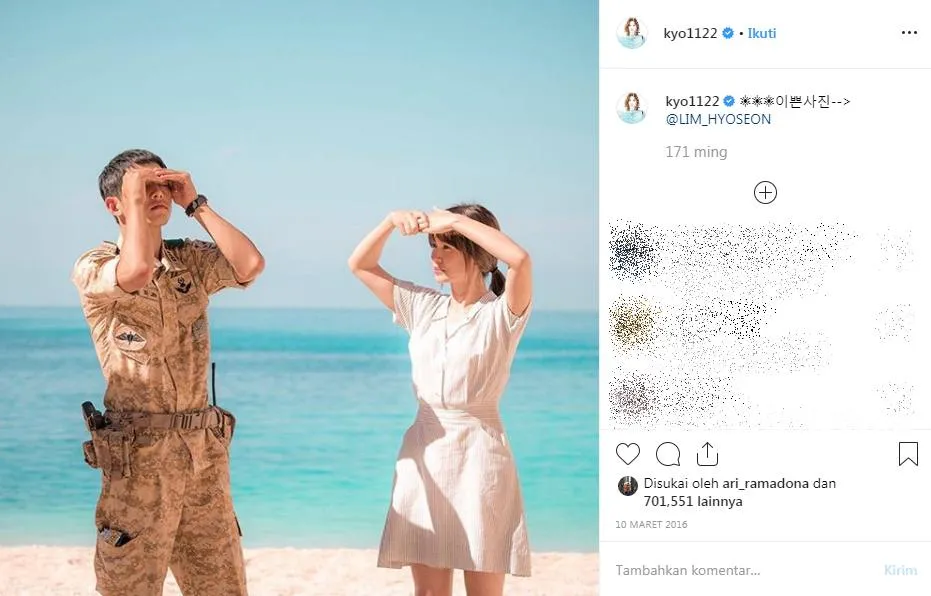Click the small liker avatar beside Disukai oleh

click(628, 486)
